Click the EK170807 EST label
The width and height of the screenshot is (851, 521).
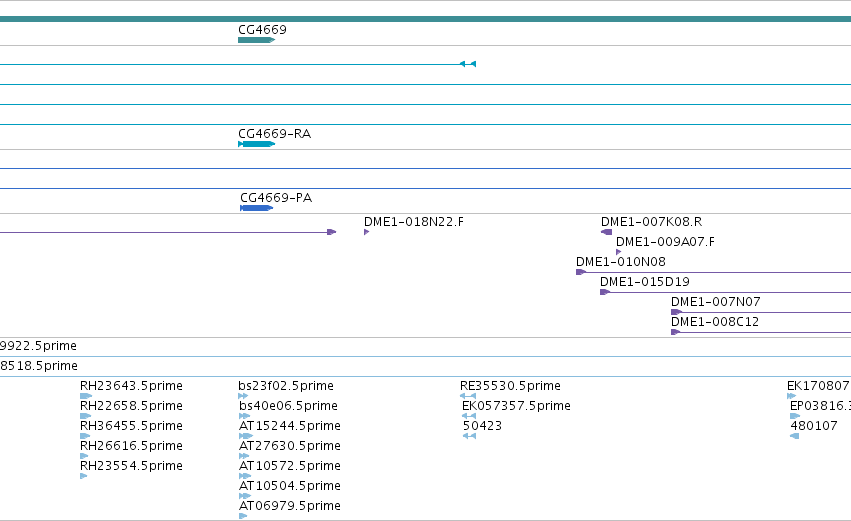[x=818, y=386]
